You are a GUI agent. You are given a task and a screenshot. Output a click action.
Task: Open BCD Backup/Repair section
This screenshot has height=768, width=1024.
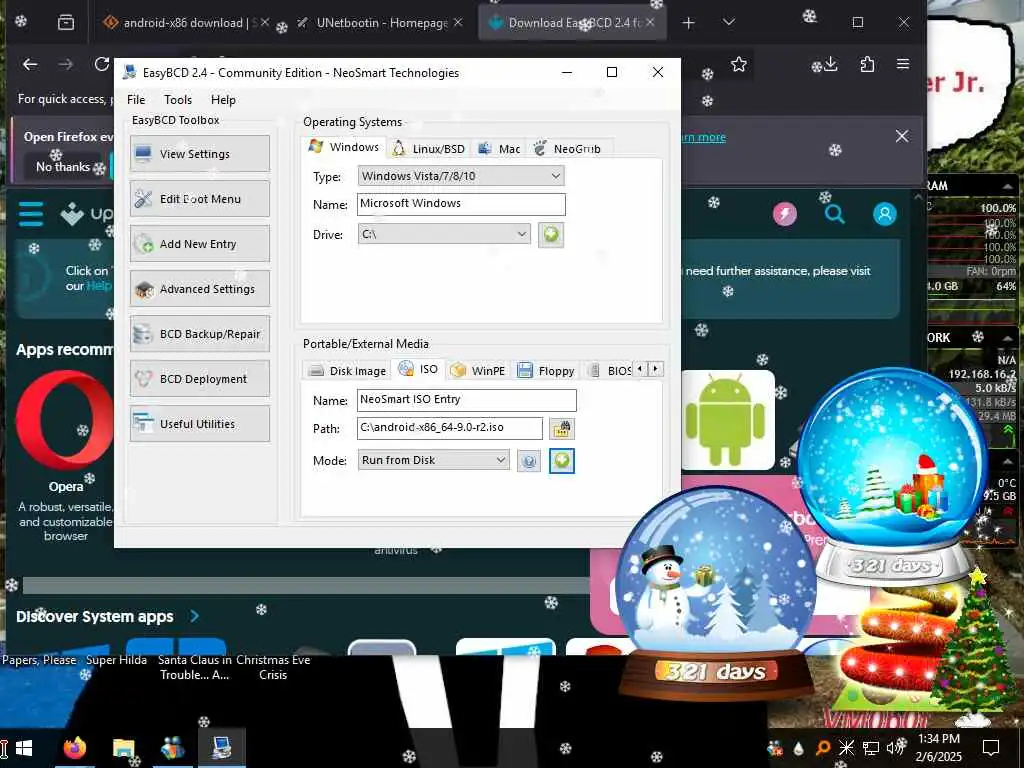(200, 334)
